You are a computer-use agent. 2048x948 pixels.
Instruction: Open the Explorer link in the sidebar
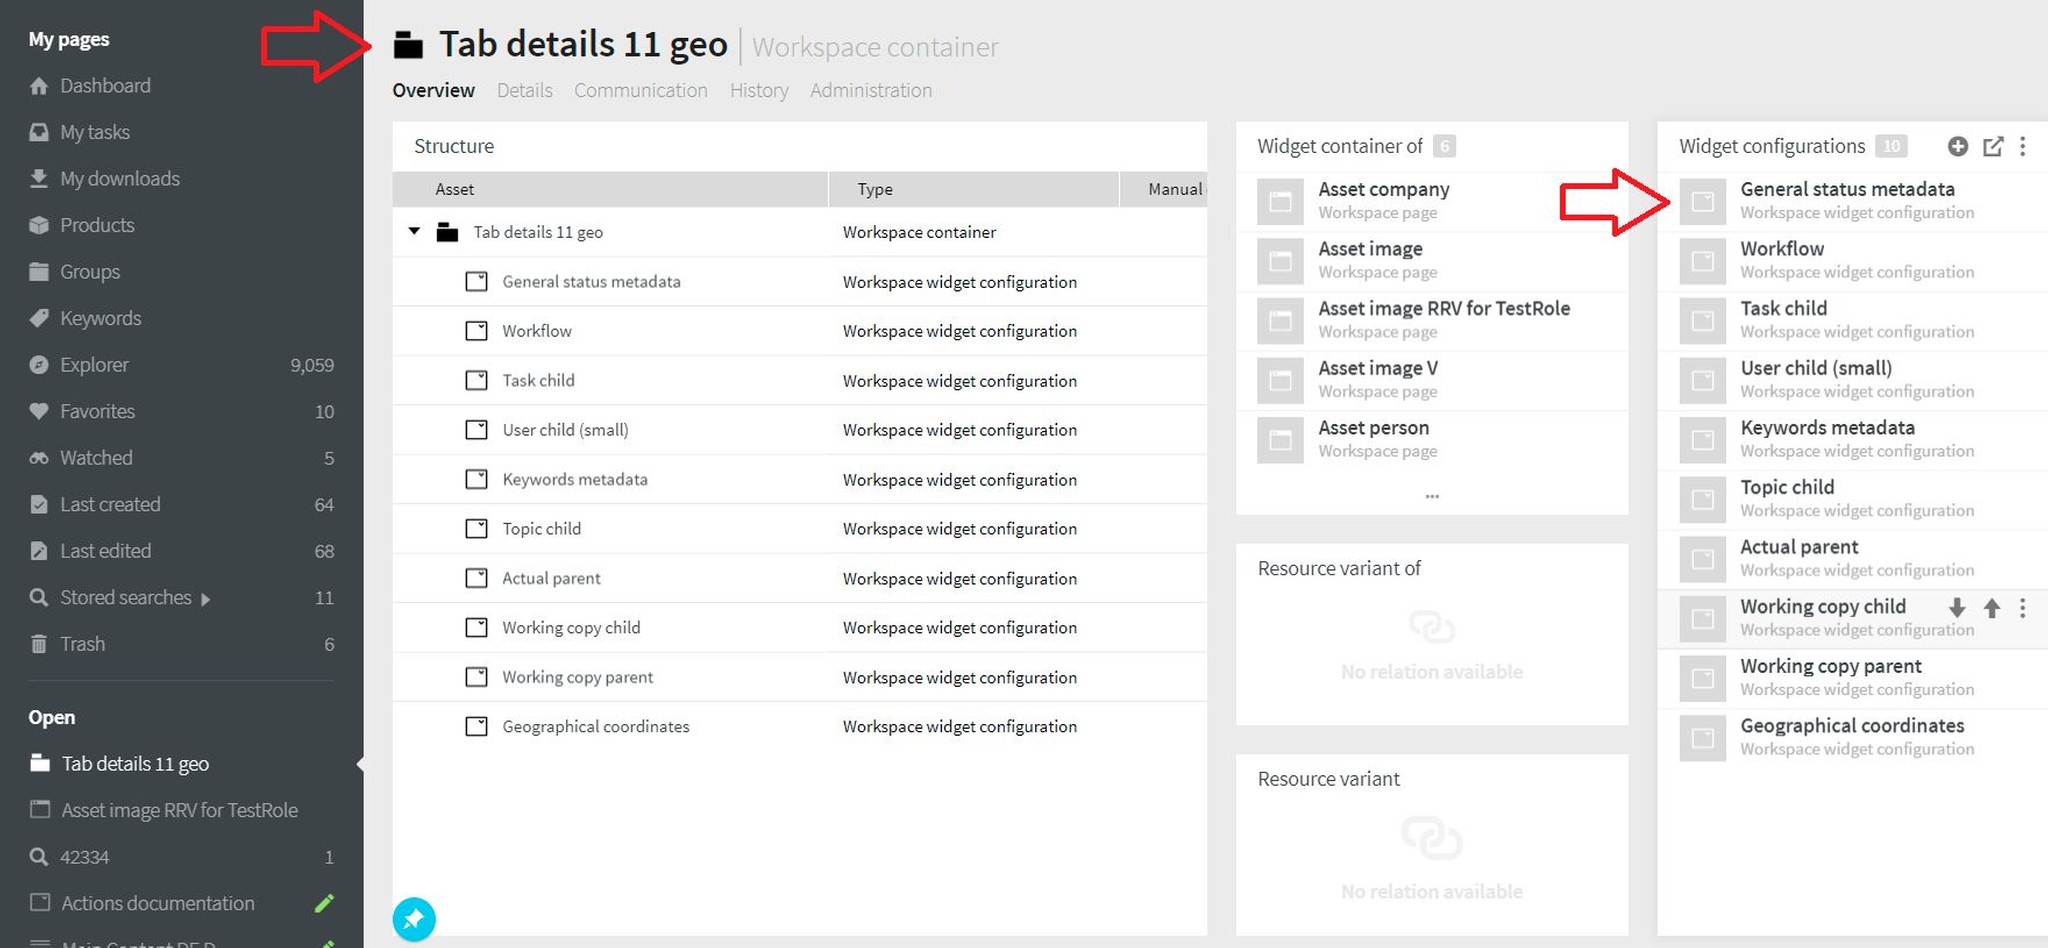pos(94,365)
